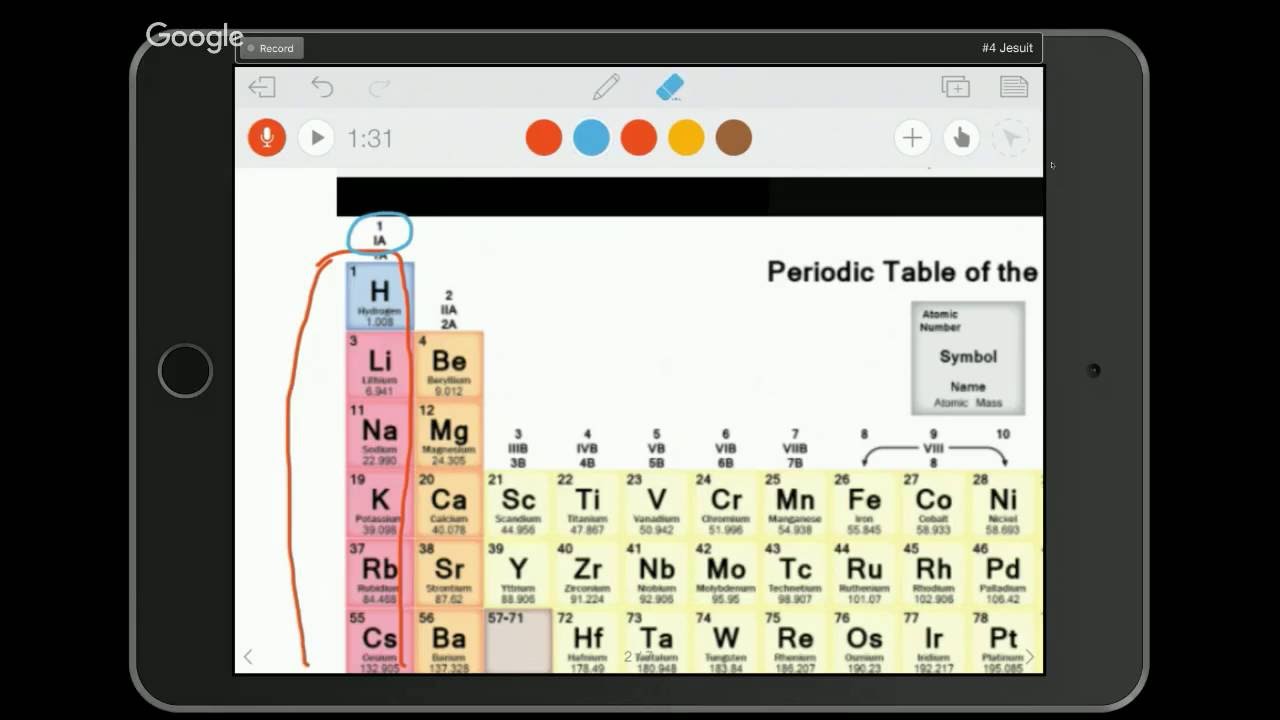Tap the 57-71 lanthanide placeholder cell
1280x720 pixels.
click(518, 641)
